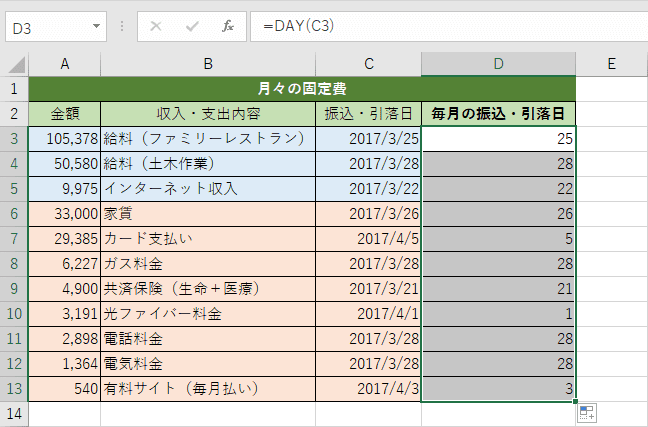Screen dimensions: 648x427
Task: Select cell 電気料金
Action: click(208, 364)
